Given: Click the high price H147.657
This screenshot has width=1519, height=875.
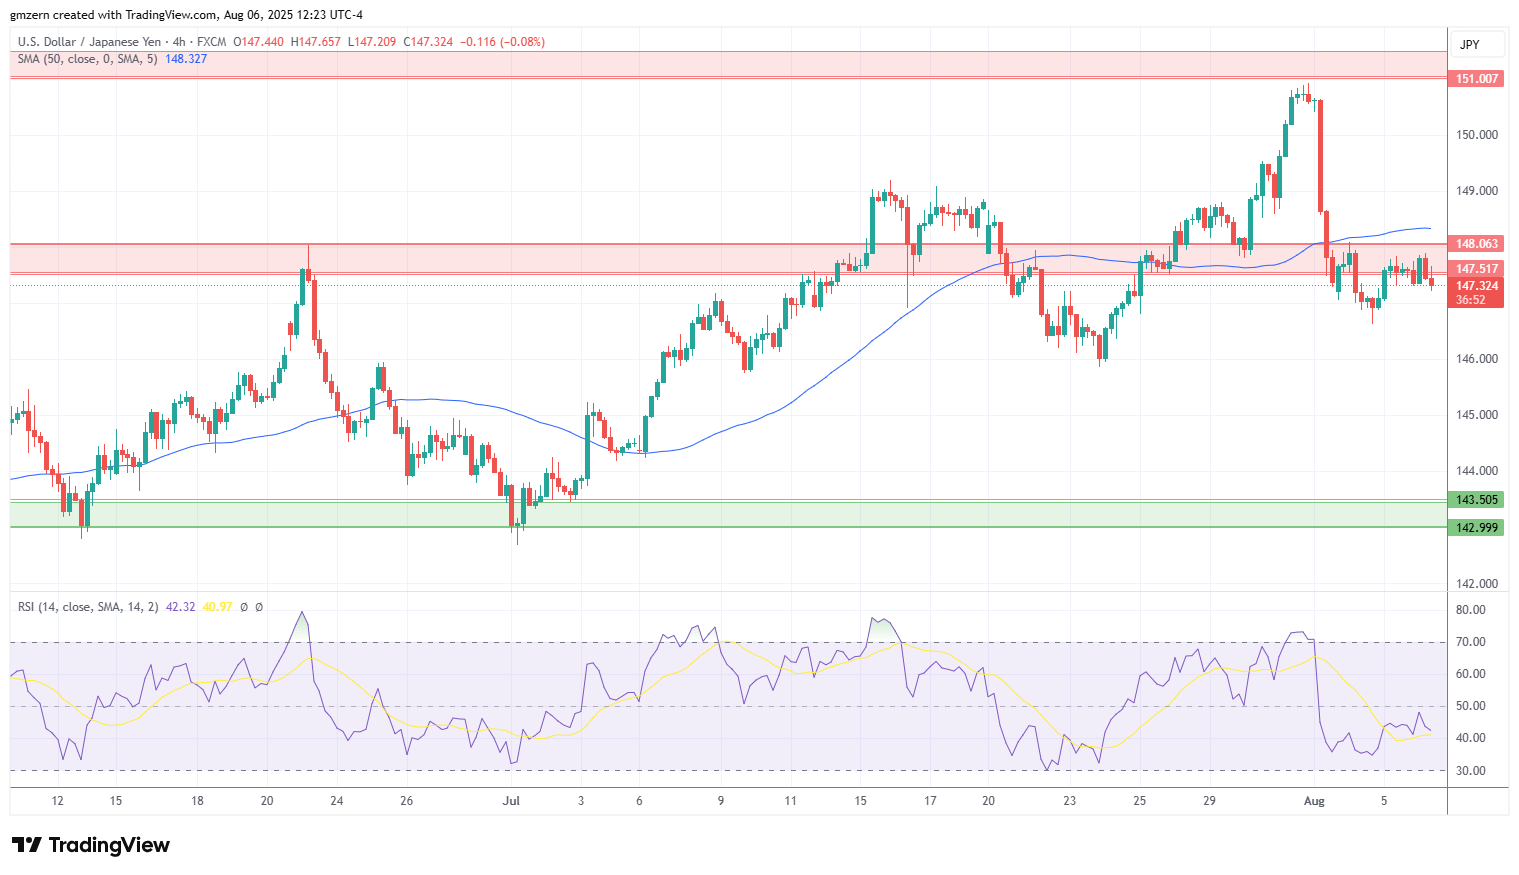Looking at the screenshot, I should coord(315,42).
